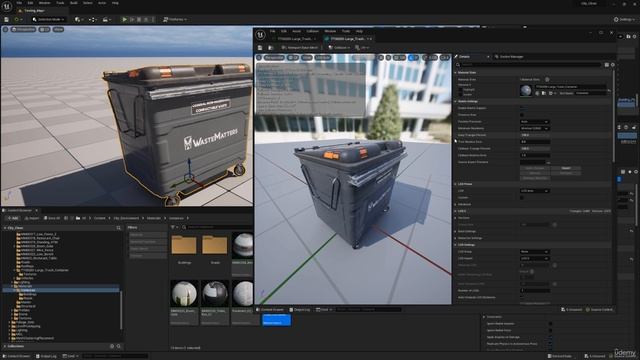The image size is (640, 360).
Task: Click the material sphere thumbnail in Material Slots
Action: pos(526,90)
